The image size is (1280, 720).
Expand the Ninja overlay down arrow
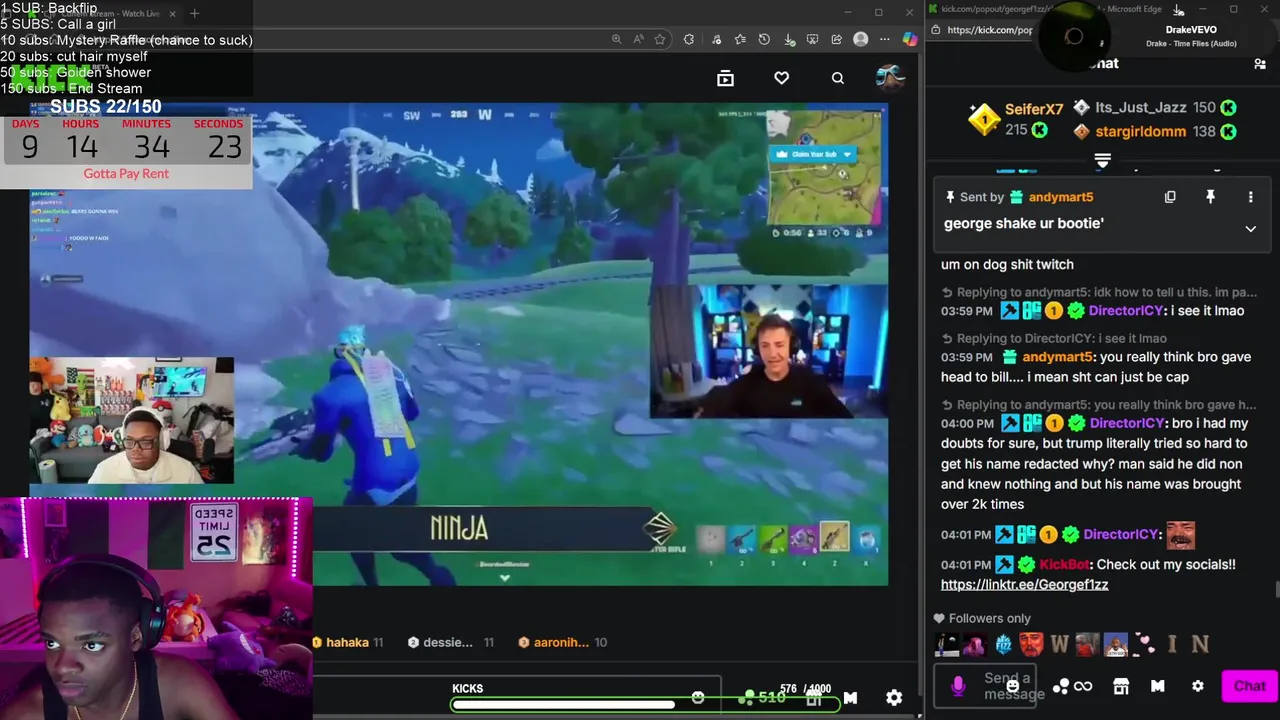point(504,577)
